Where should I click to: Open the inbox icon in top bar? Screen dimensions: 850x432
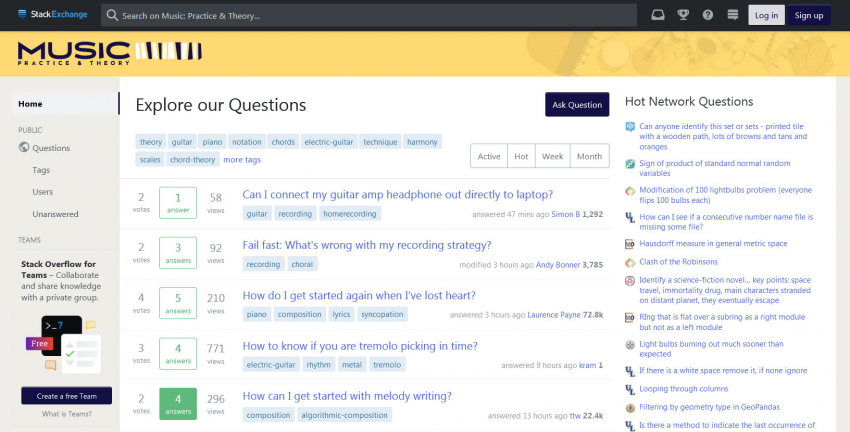click(x=658, y=15)
